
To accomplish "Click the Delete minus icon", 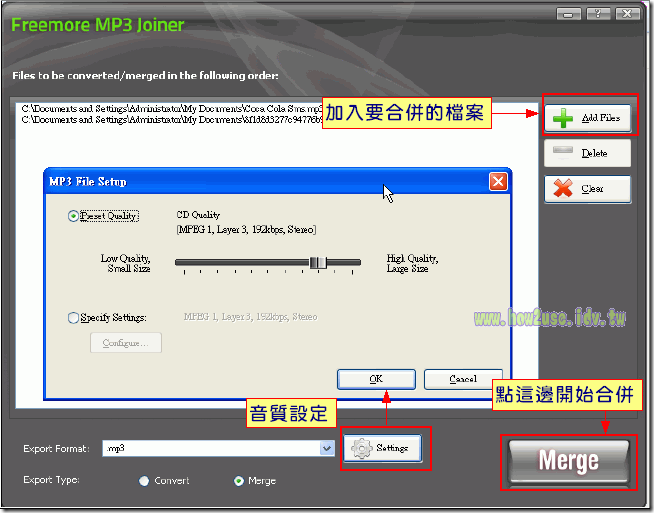I will (x=563, y=153).
